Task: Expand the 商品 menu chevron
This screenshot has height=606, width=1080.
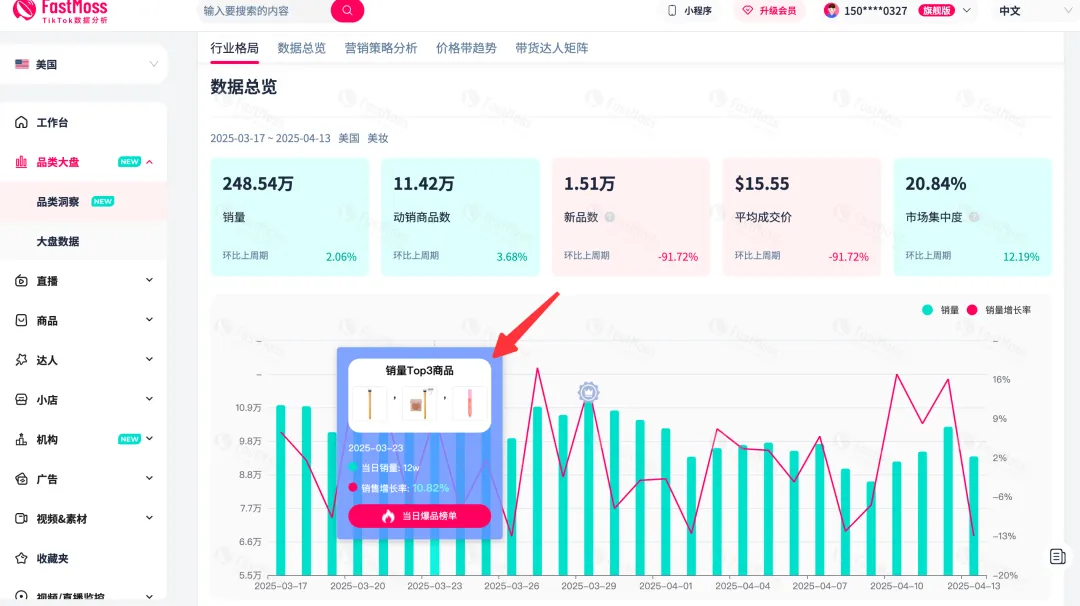Action: point(149,320)
